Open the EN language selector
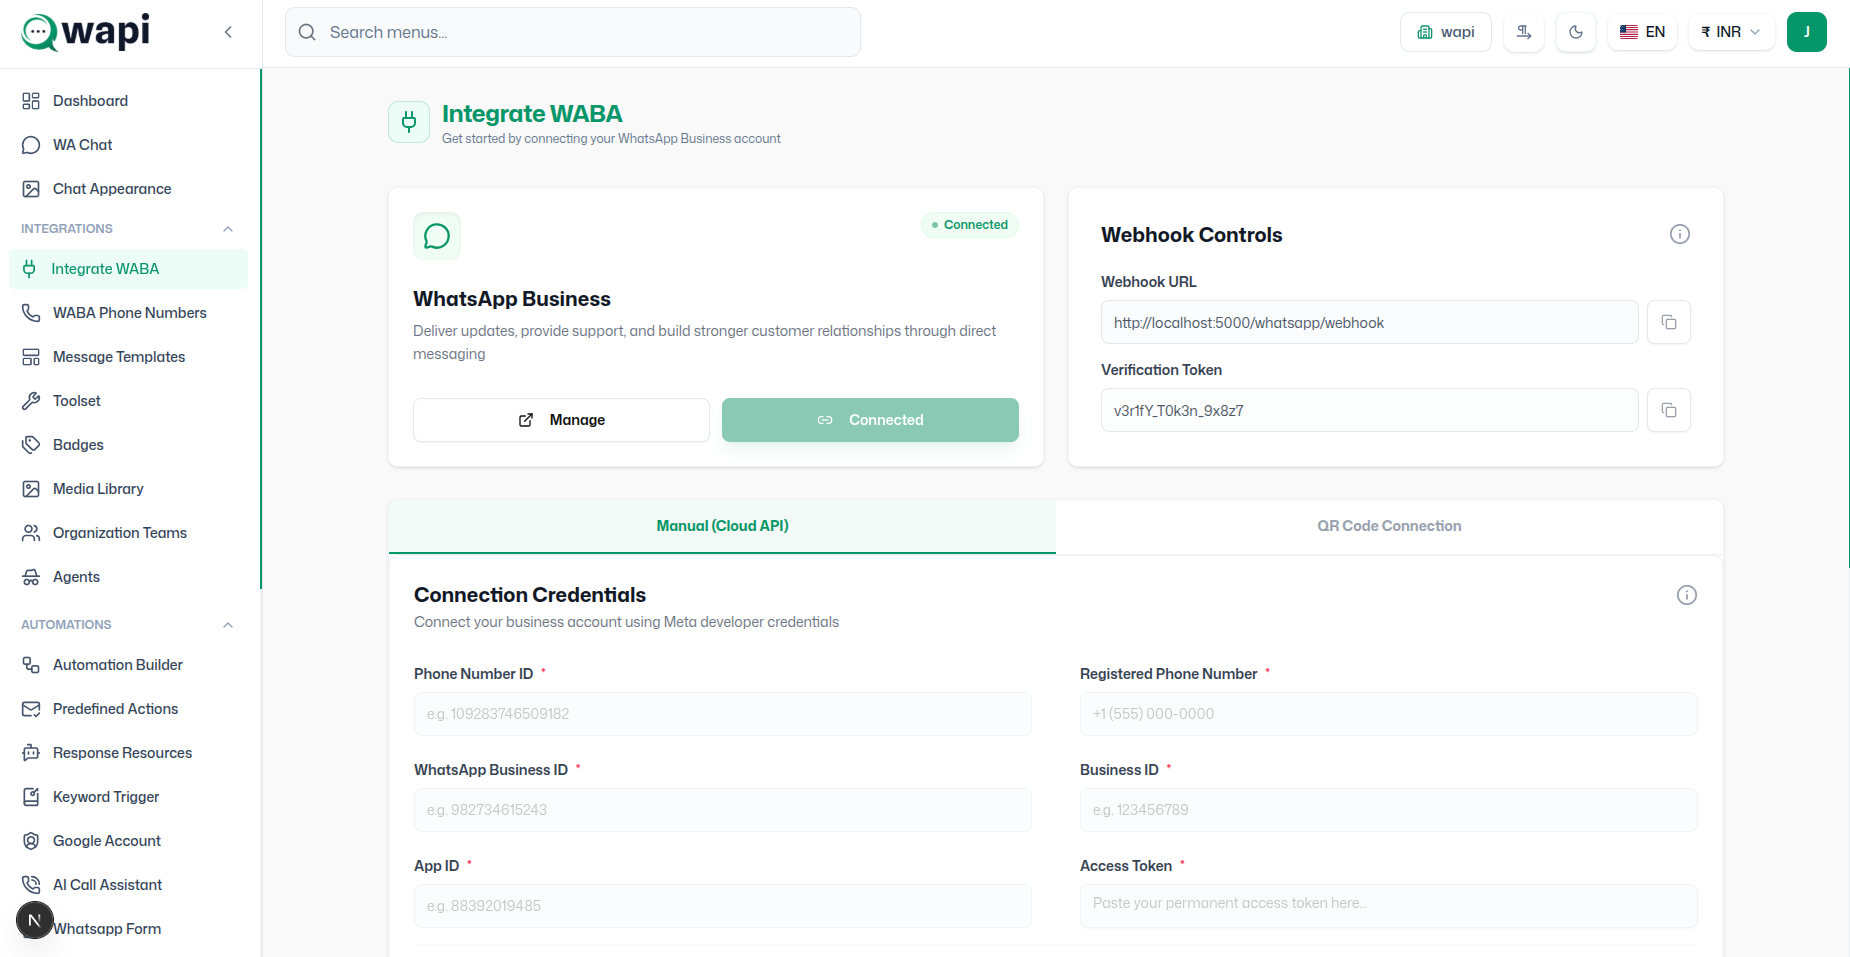This screenshot has width=1850, height=957. click(1642, 32)
